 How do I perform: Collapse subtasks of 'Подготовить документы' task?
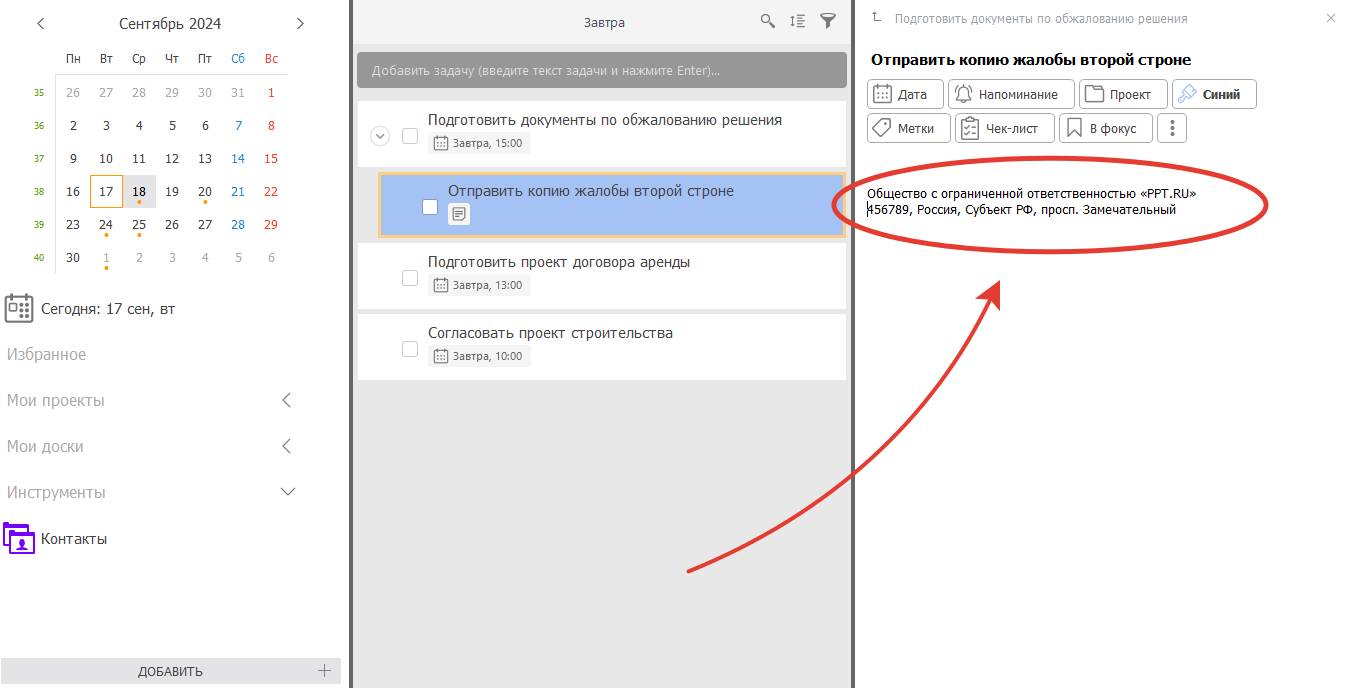pos(380,136)
